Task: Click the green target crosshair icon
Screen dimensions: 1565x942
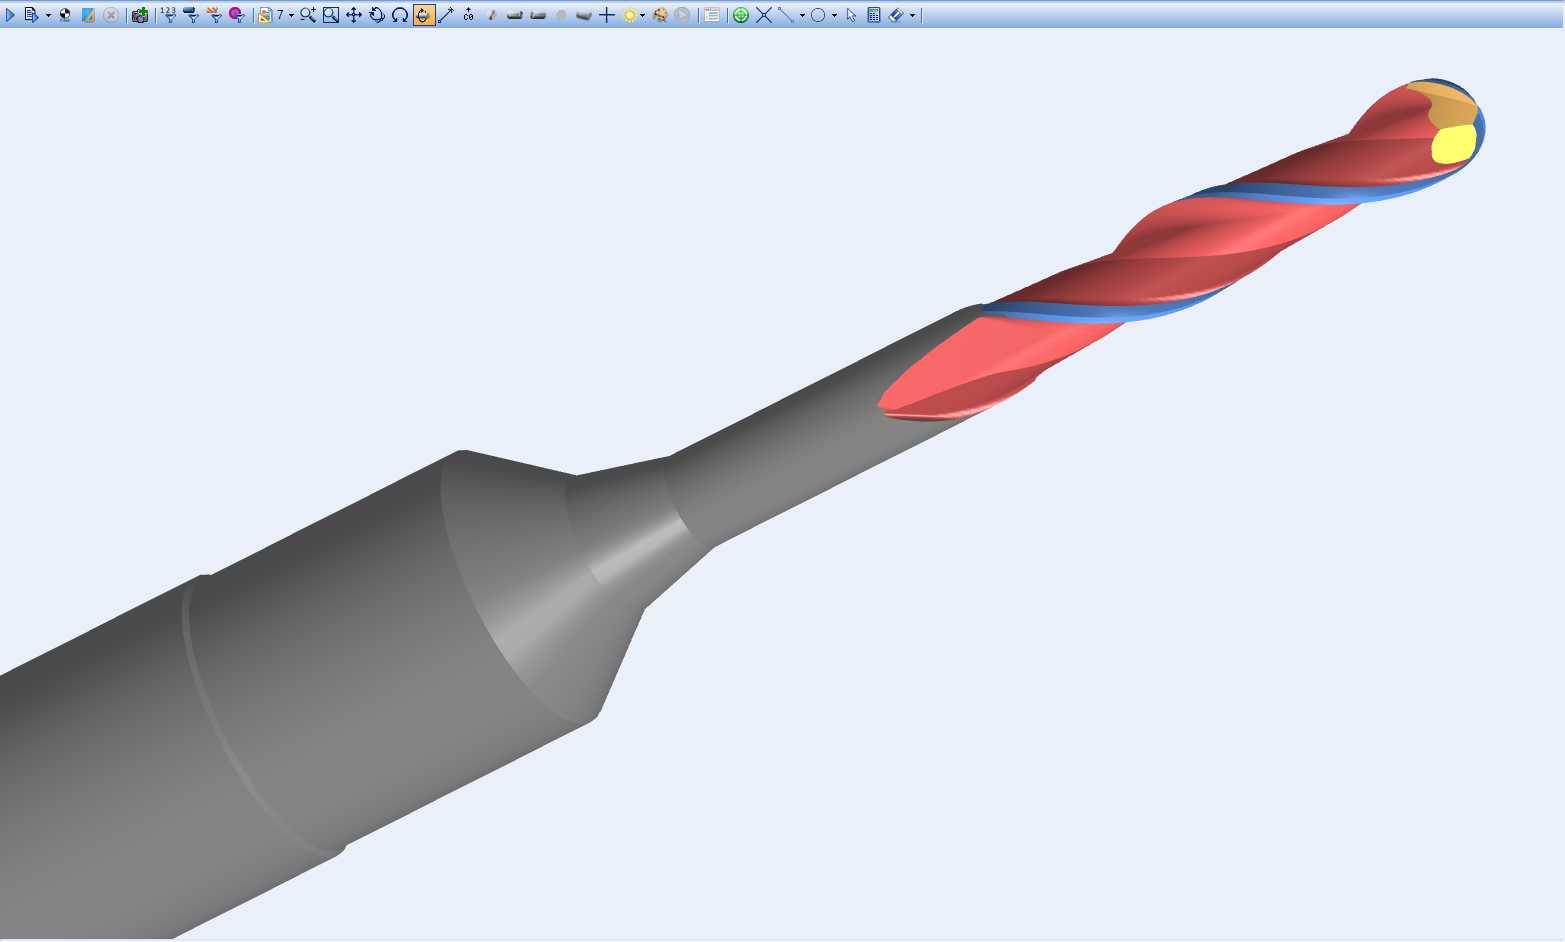Action: (x=741, y=15)
